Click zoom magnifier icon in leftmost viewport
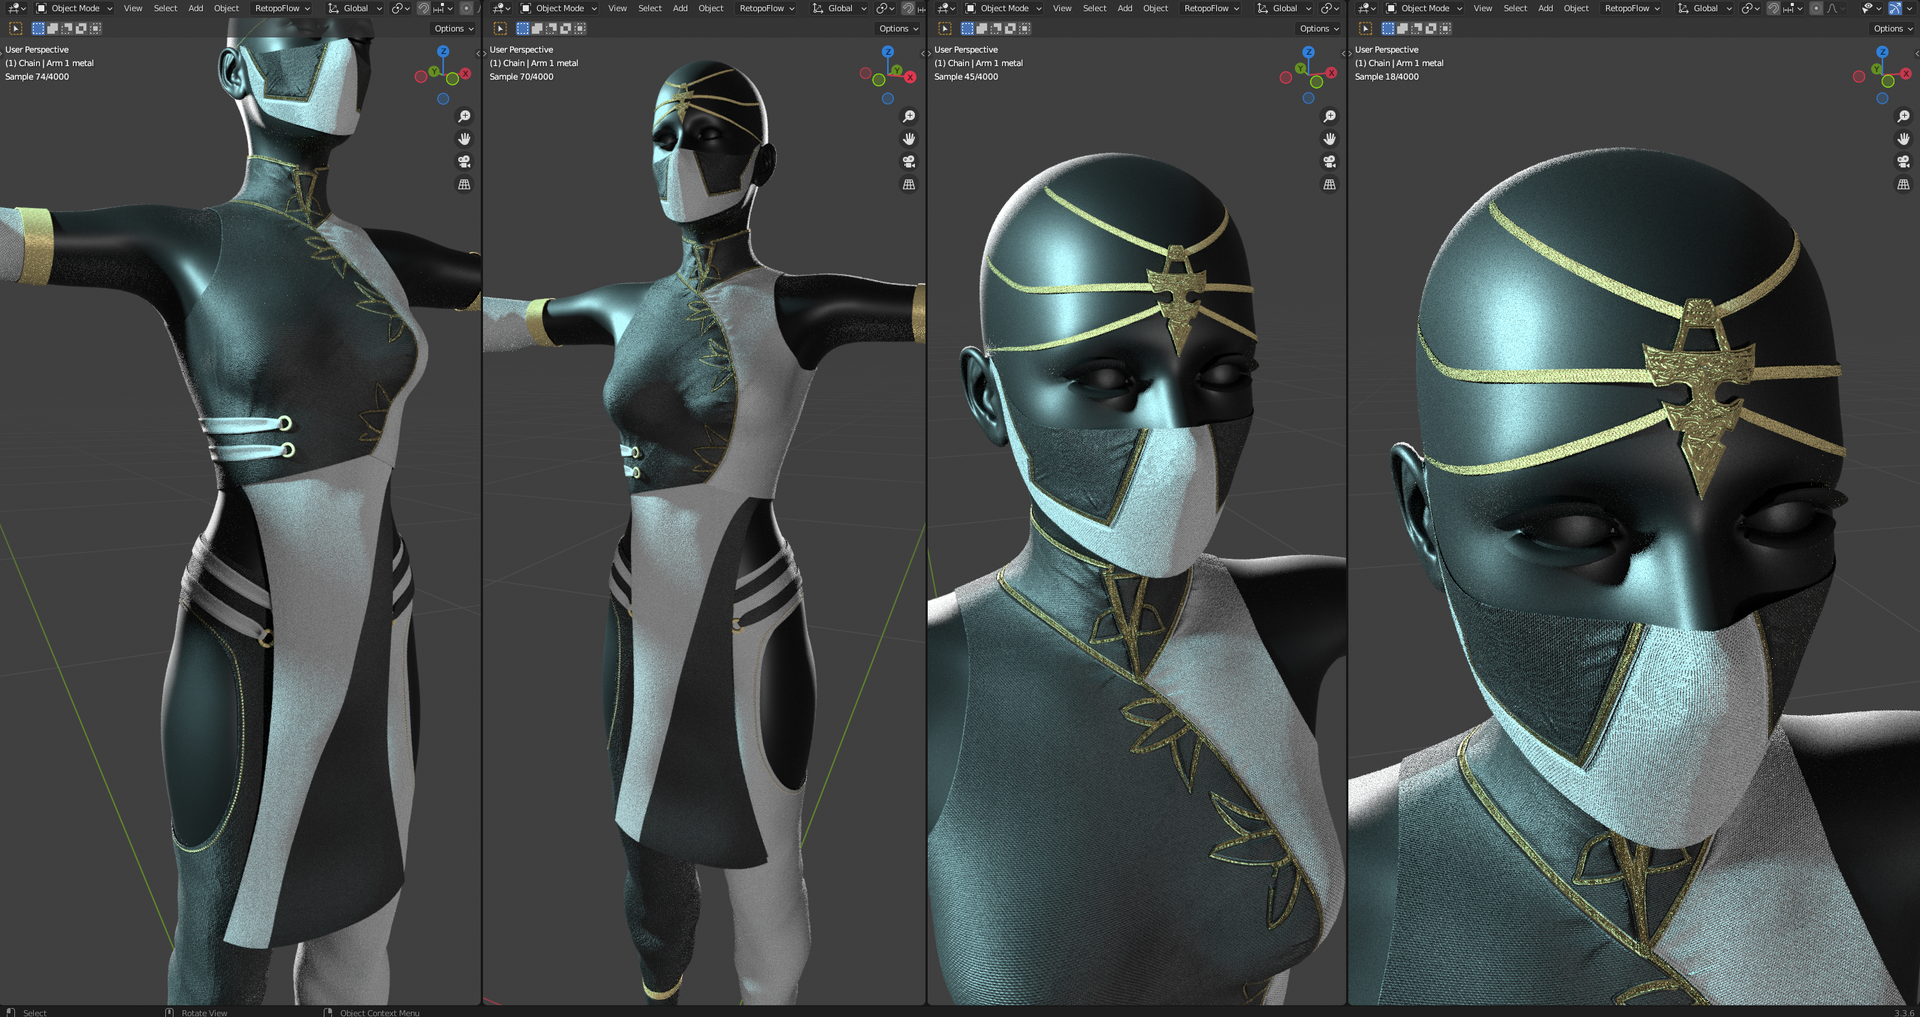 (x=464, y=117)
